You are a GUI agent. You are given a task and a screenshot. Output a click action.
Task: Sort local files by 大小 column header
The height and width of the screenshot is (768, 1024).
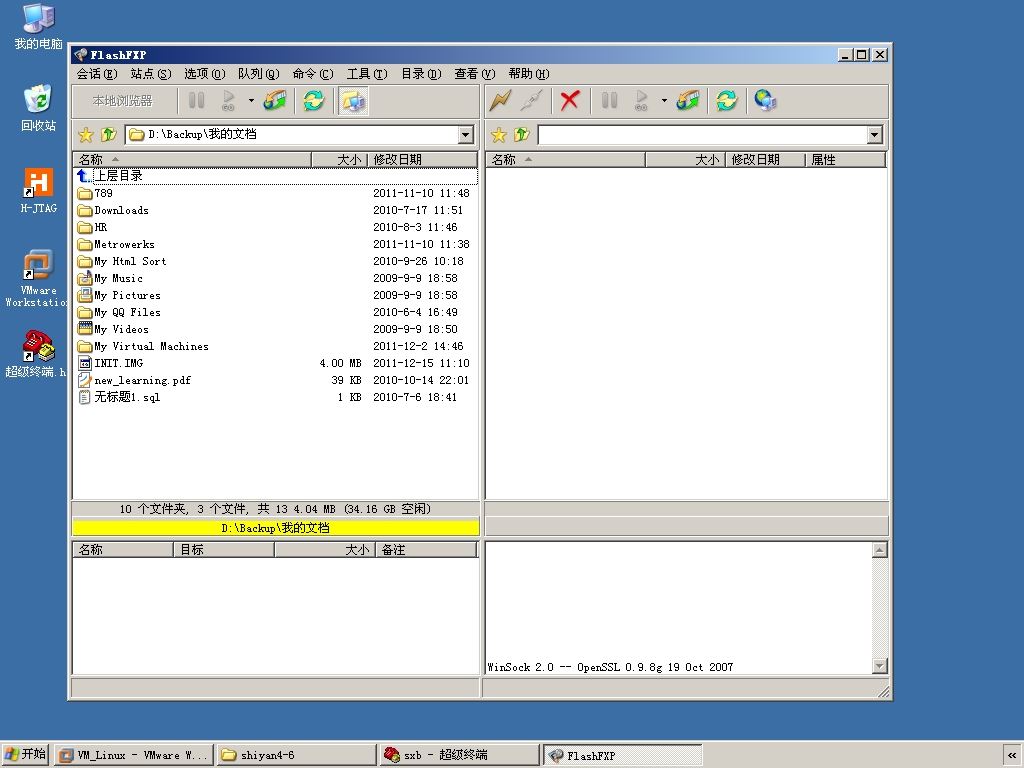[x=340, y=159]
